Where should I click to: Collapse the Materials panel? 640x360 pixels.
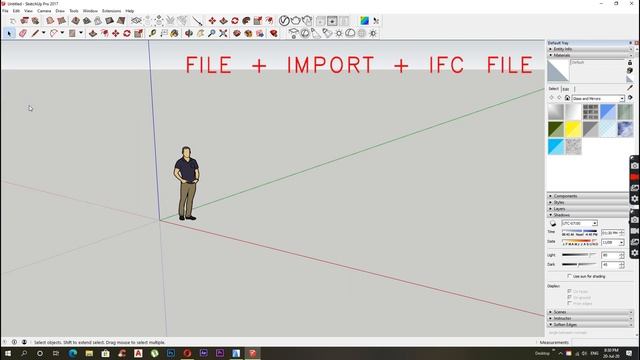point(590,55)
